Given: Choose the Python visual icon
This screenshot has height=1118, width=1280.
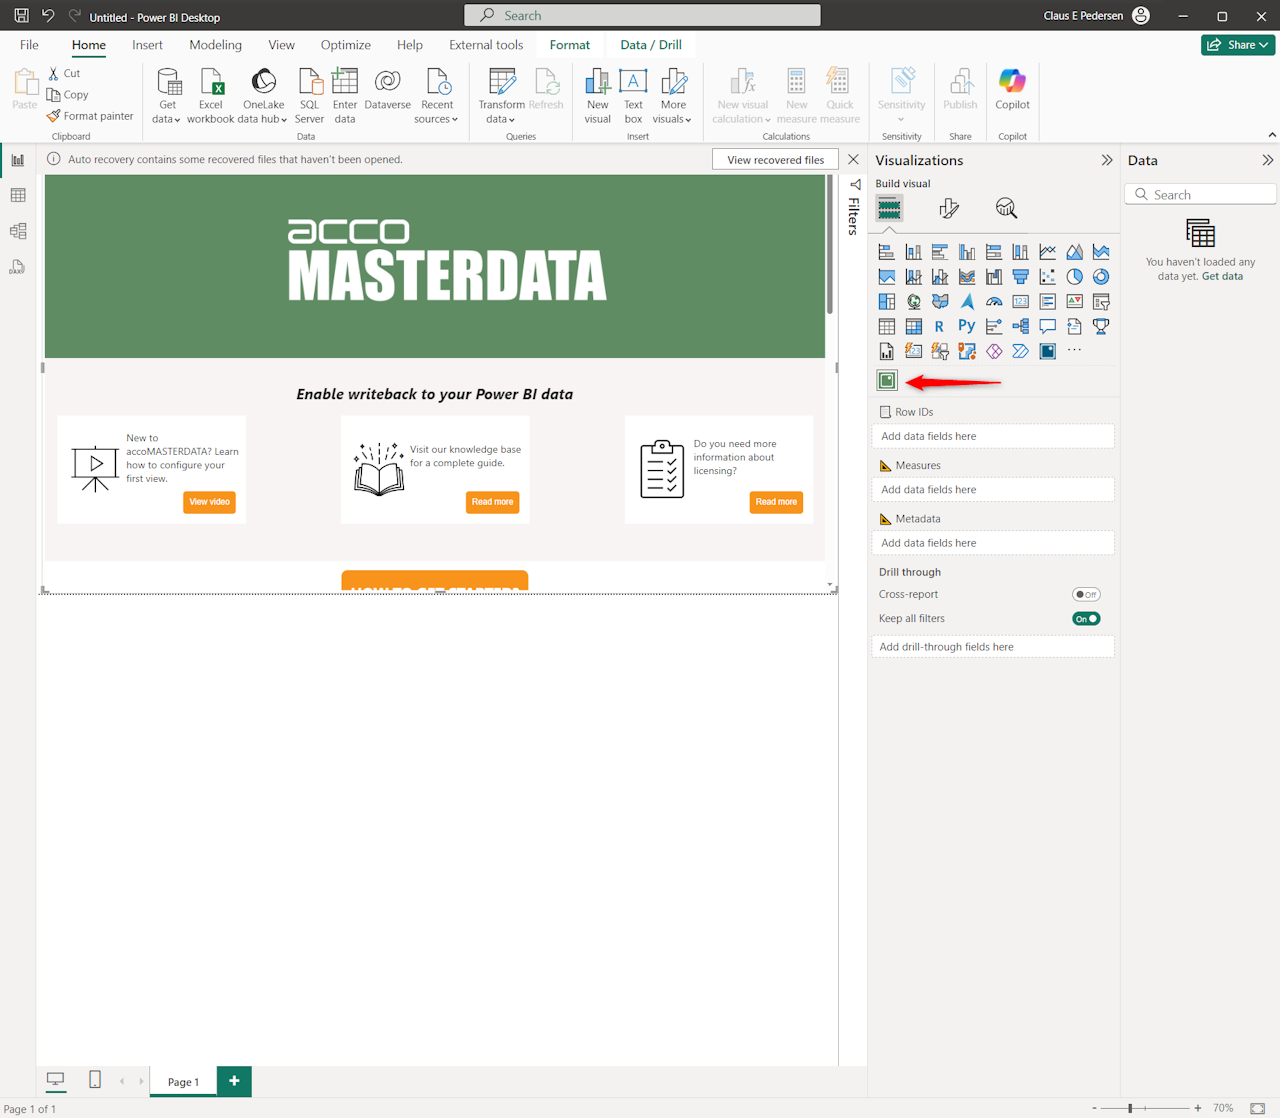Looking at the screenshot, I should point(966,326).
